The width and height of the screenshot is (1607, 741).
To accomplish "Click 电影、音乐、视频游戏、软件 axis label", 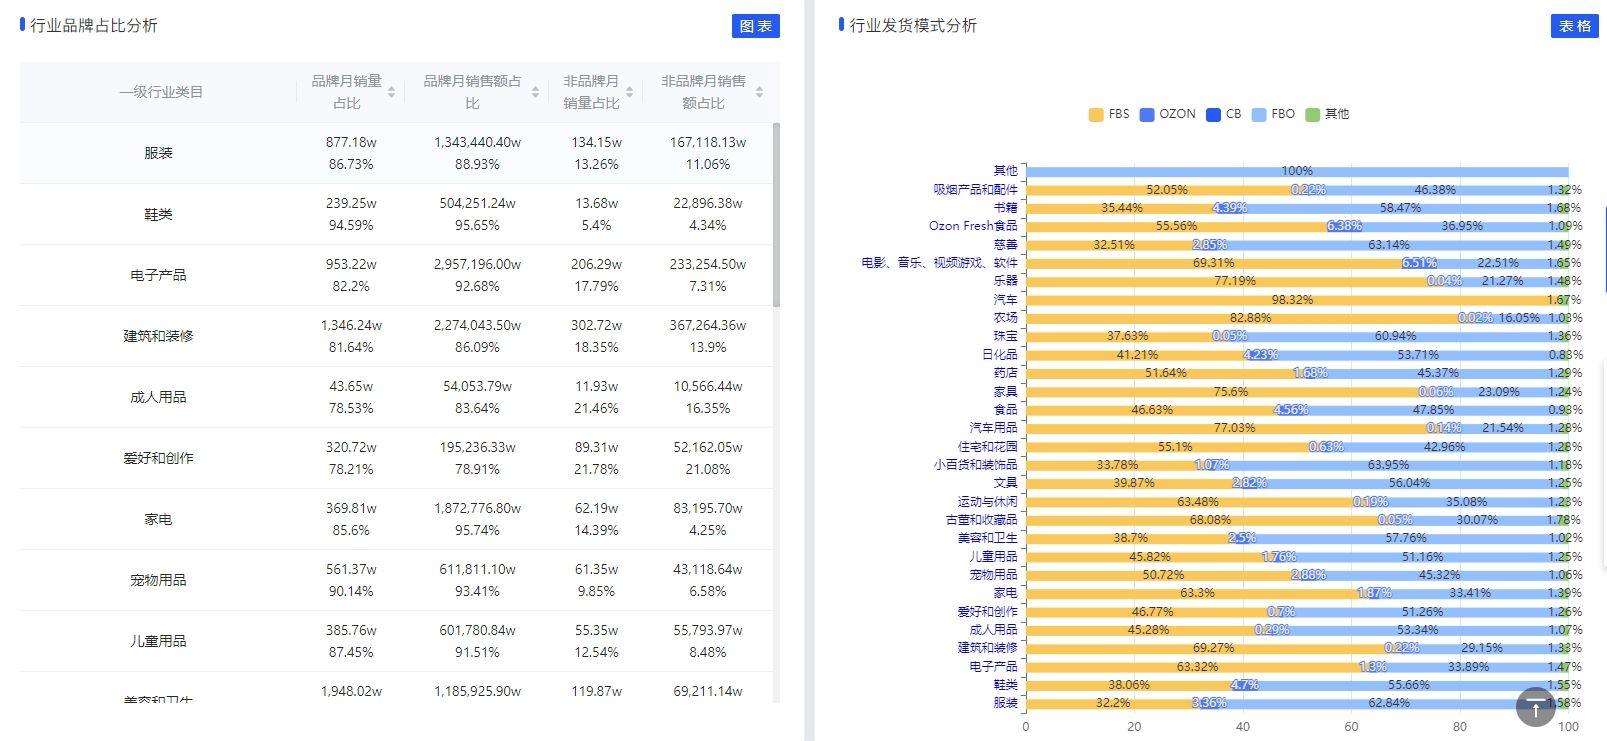I will 940,263.
